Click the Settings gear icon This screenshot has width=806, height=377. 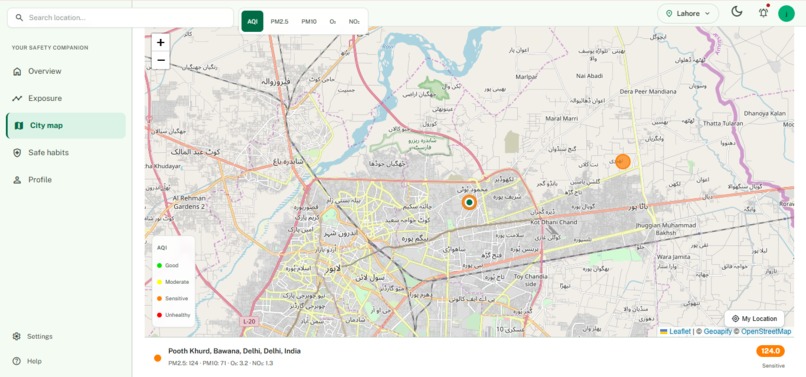16,336
